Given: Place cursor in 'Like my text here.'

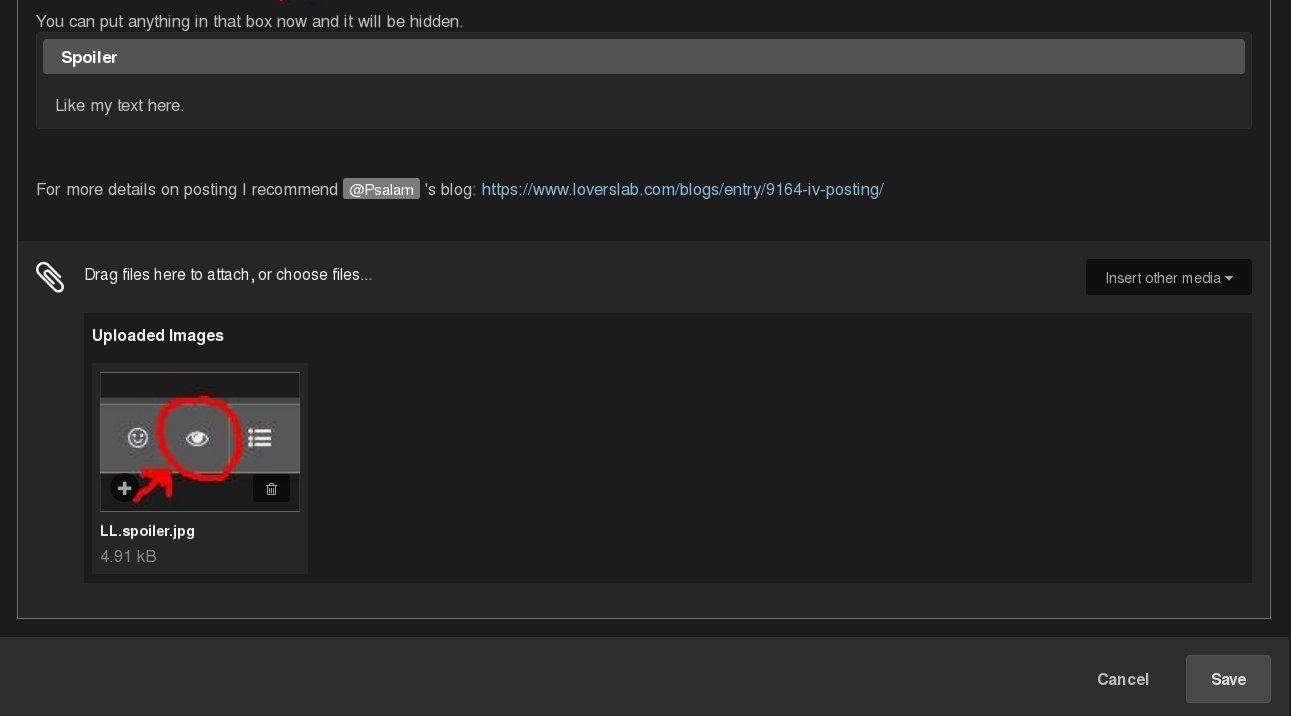Looking at the screenshot, I should (120, 105).
